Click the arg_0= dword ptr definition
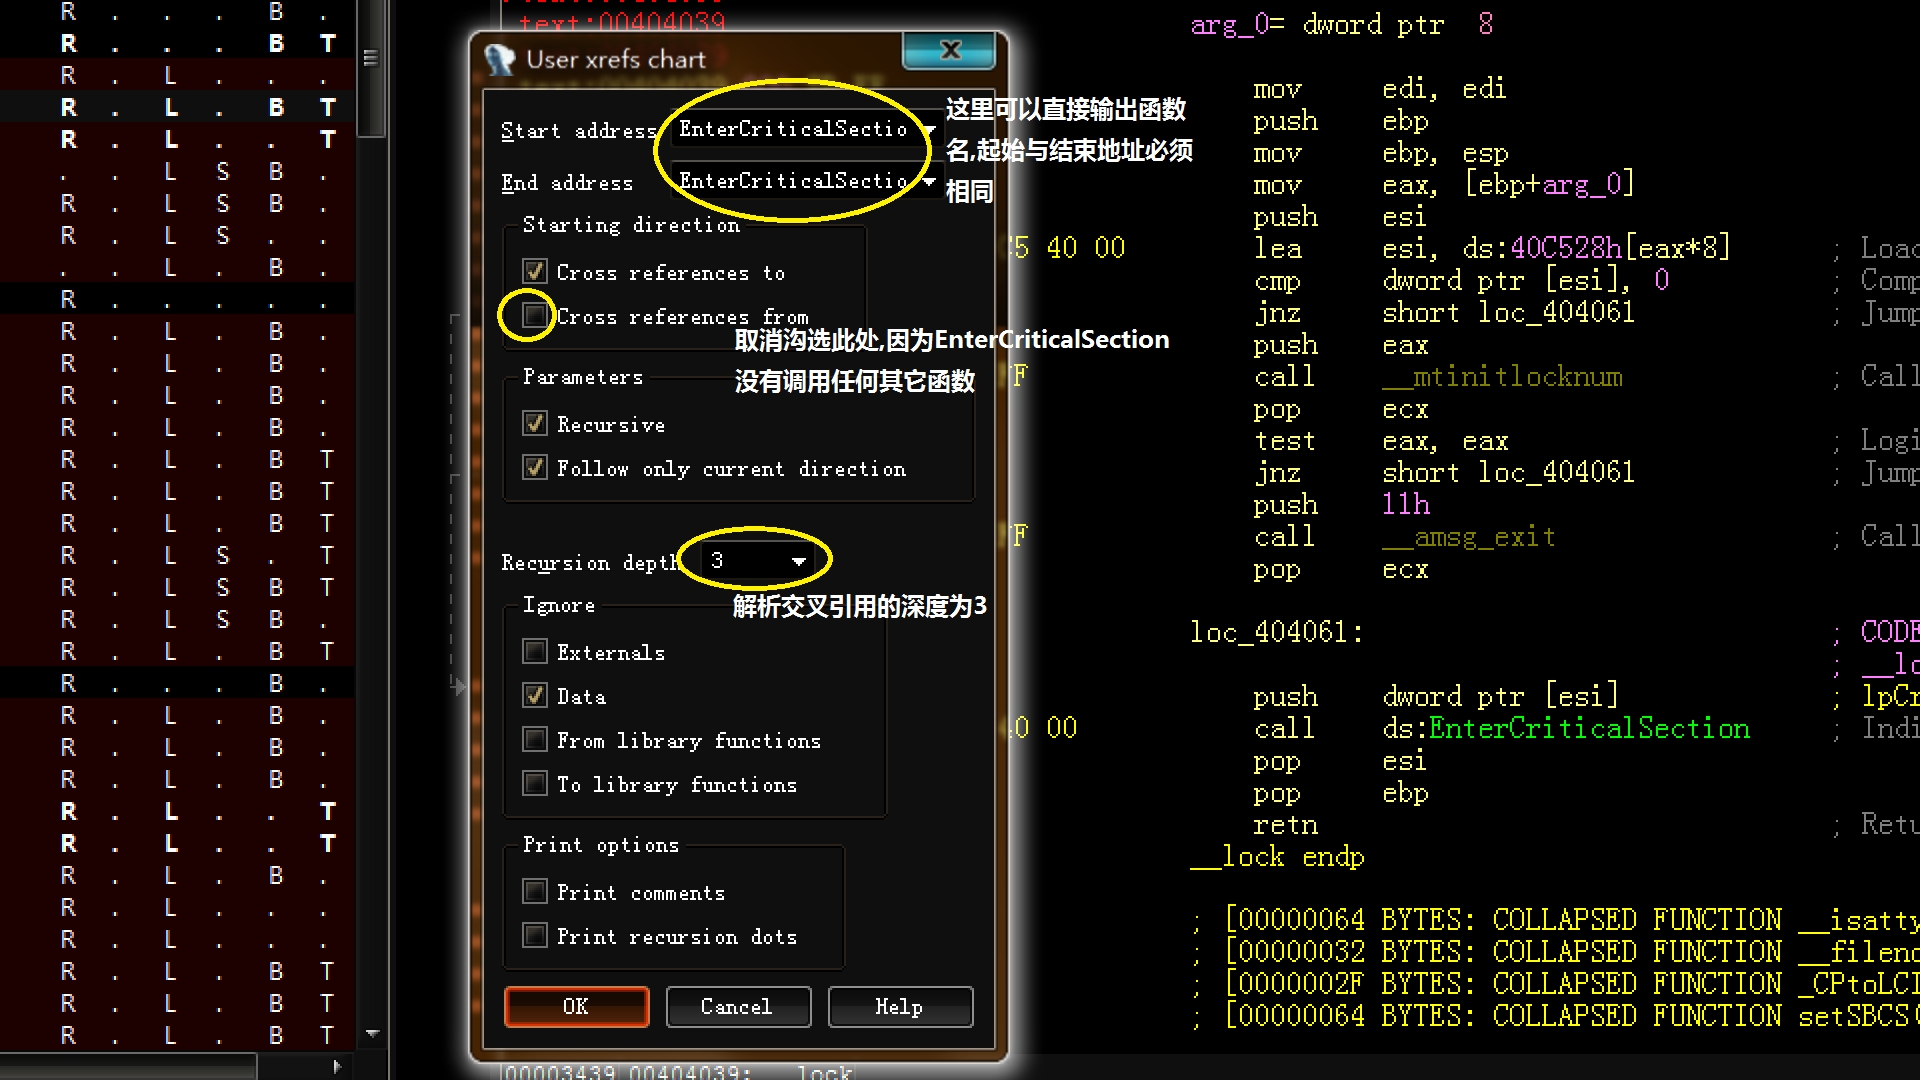 pyautogui.click(x=1342, y=25)
